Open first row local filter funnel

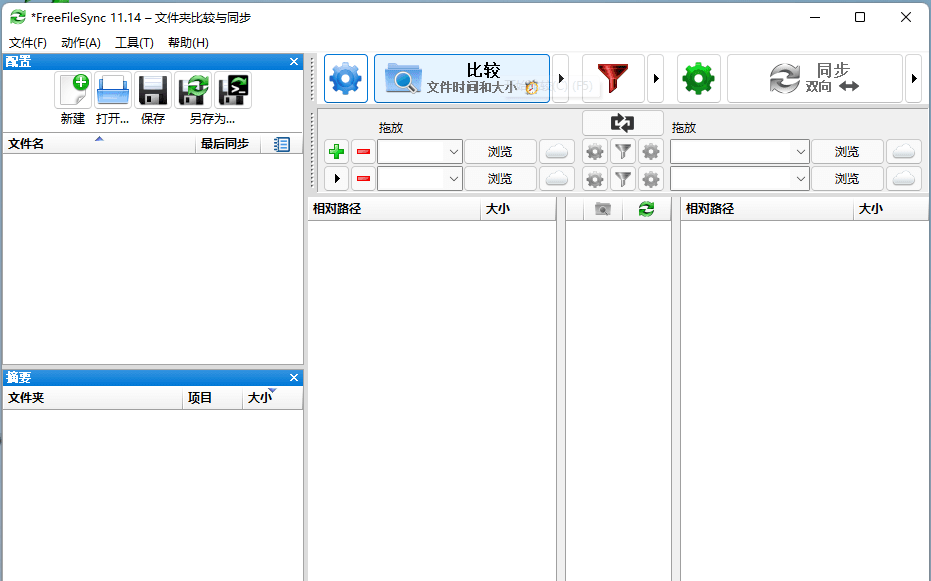(623, 152)
